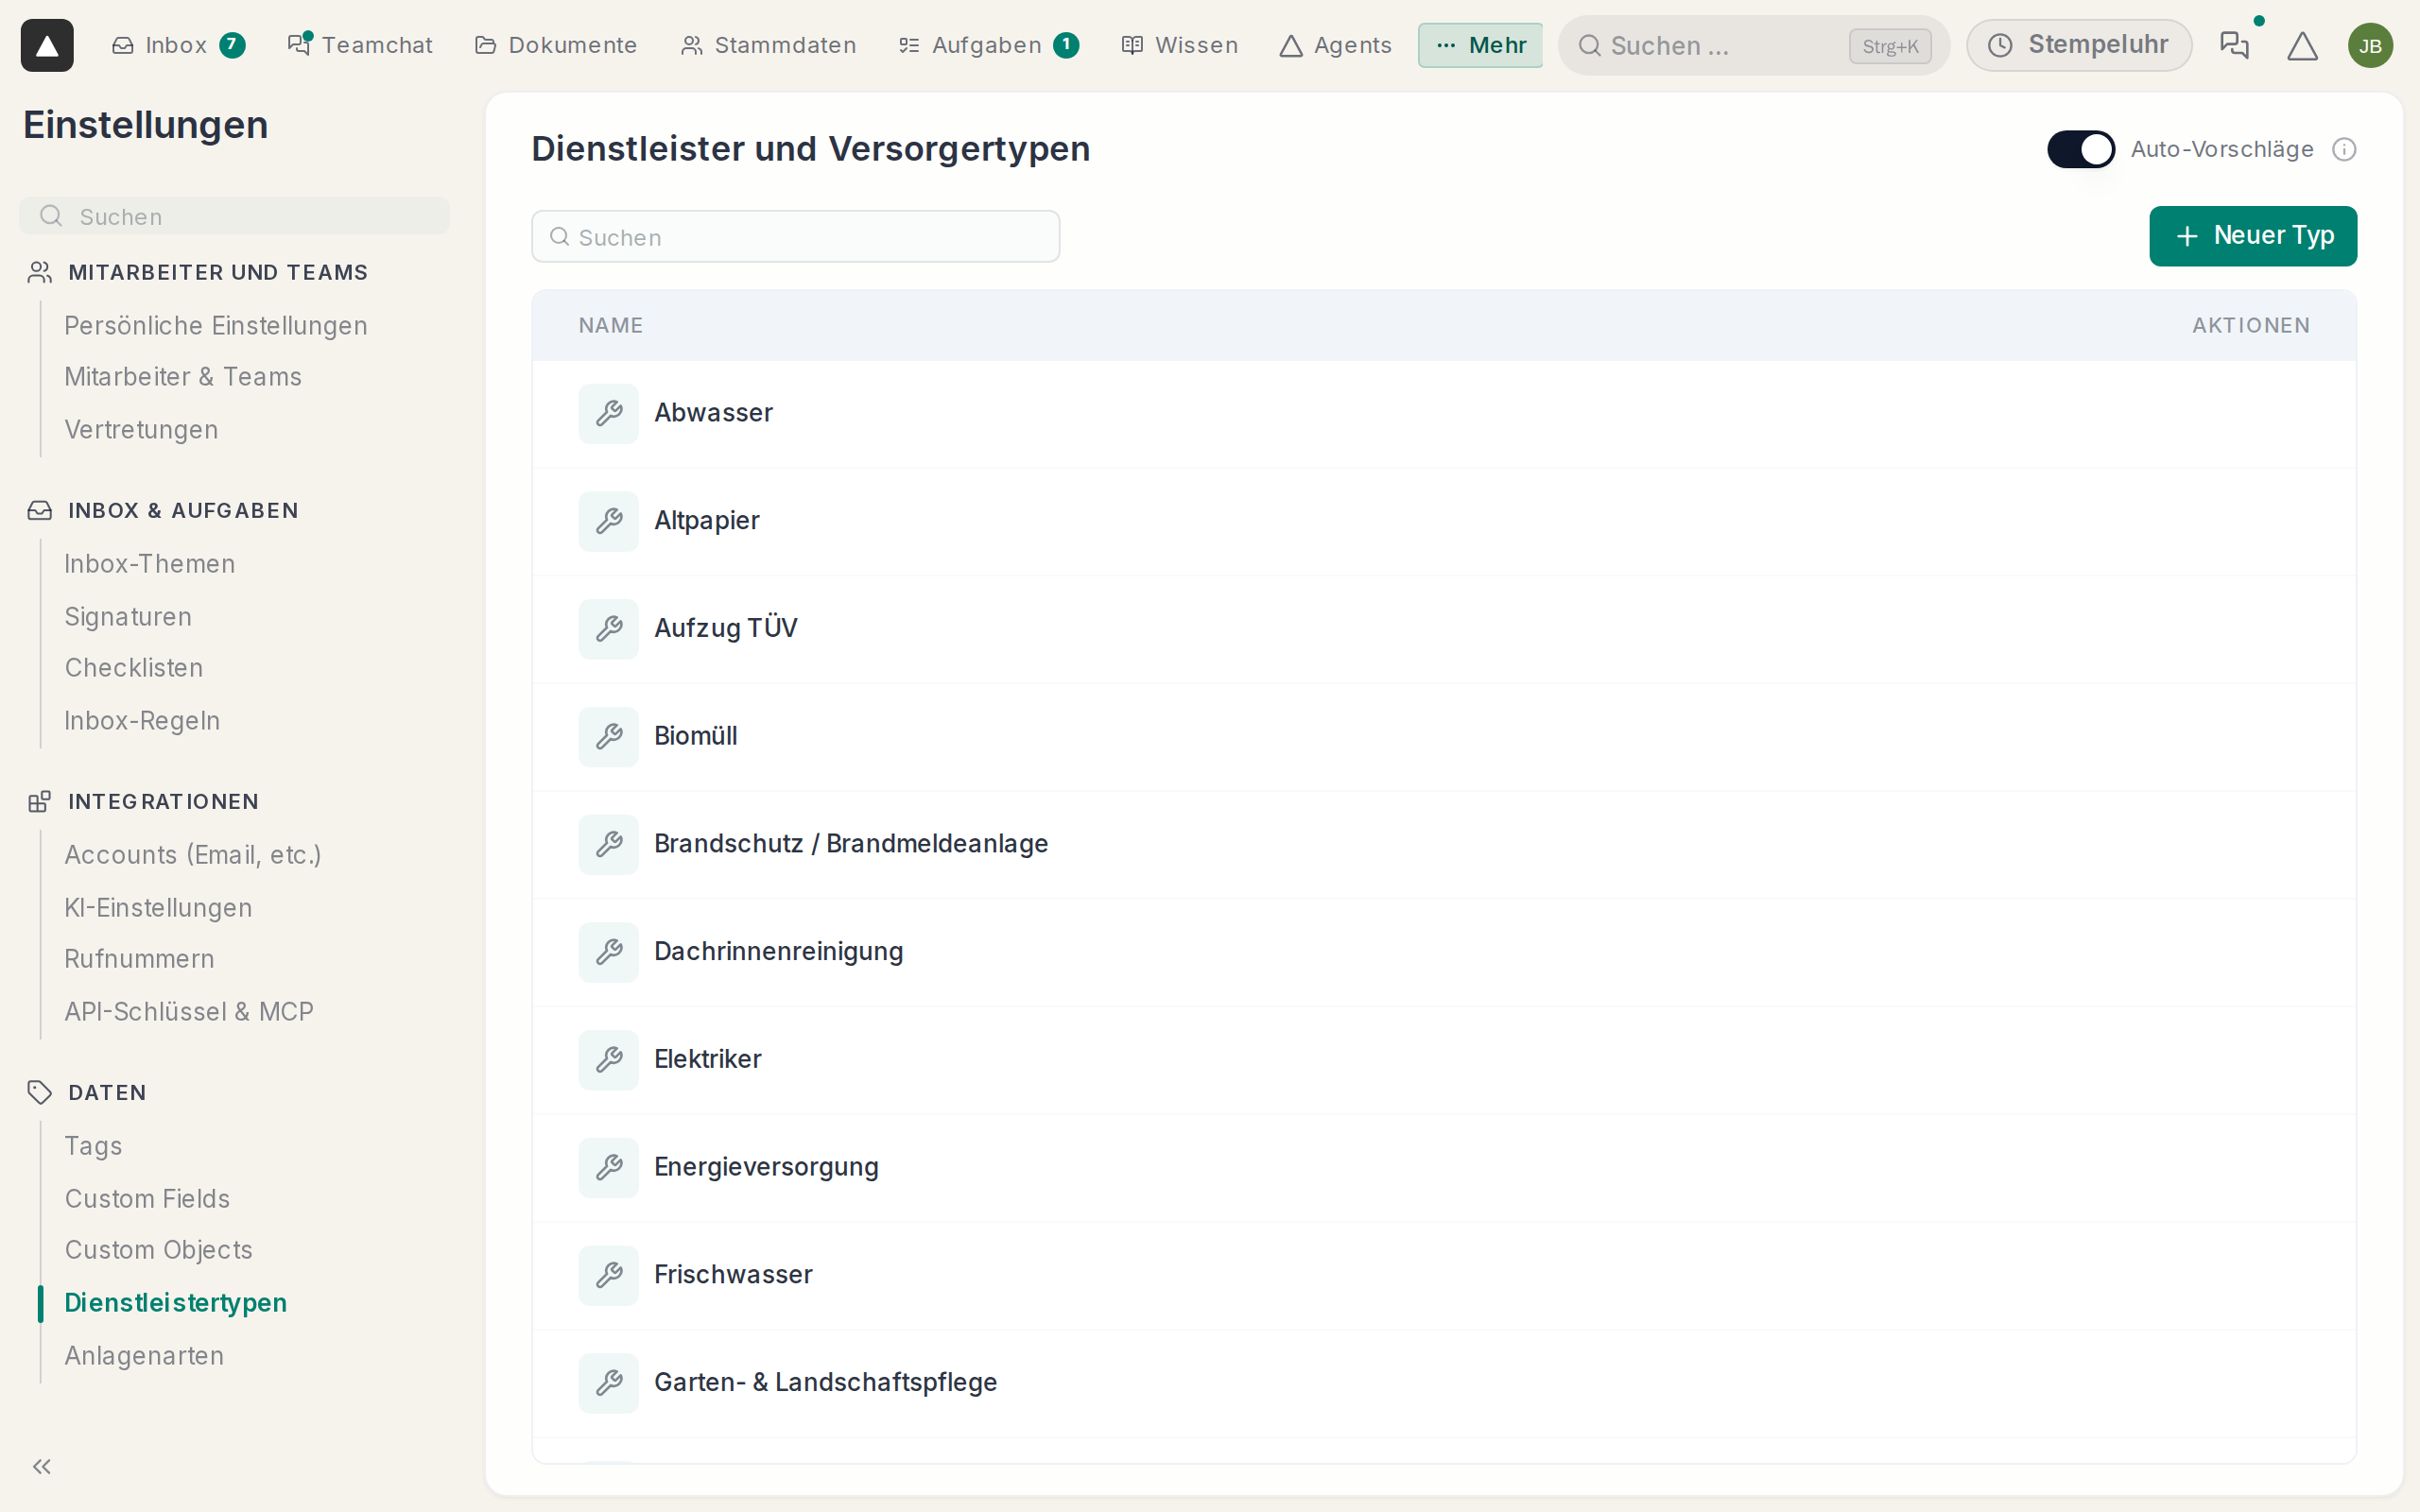The image size is (2420, 1512).
Task: Click the sidebar settings search field
Action: point(234,216)
